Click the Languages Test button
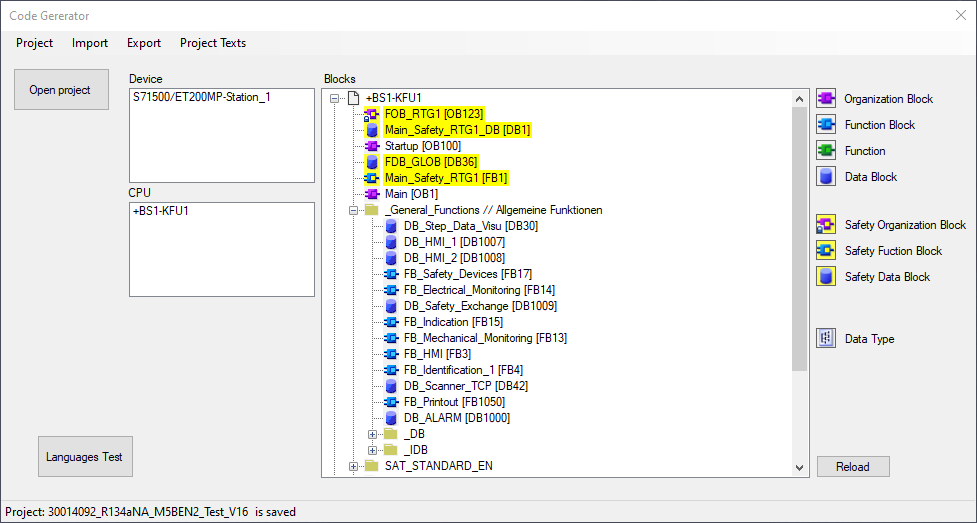Viewport: 977px width, 523px height. coord(84,457)
